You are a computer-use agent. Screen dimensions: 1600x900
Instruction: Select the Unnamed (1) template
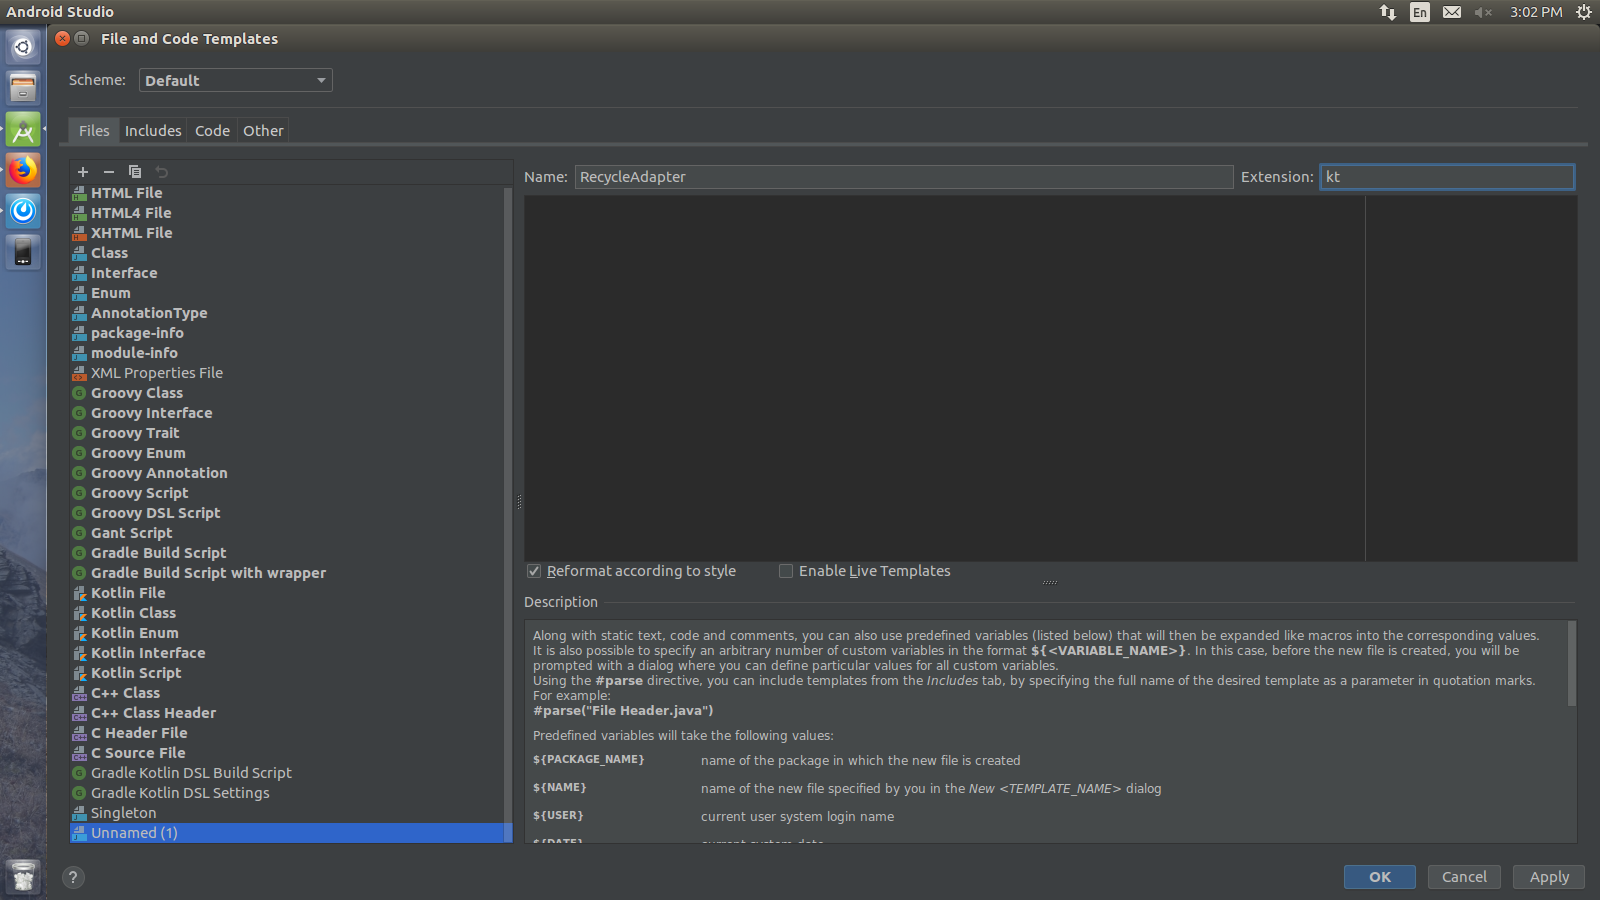coord(290,833)
